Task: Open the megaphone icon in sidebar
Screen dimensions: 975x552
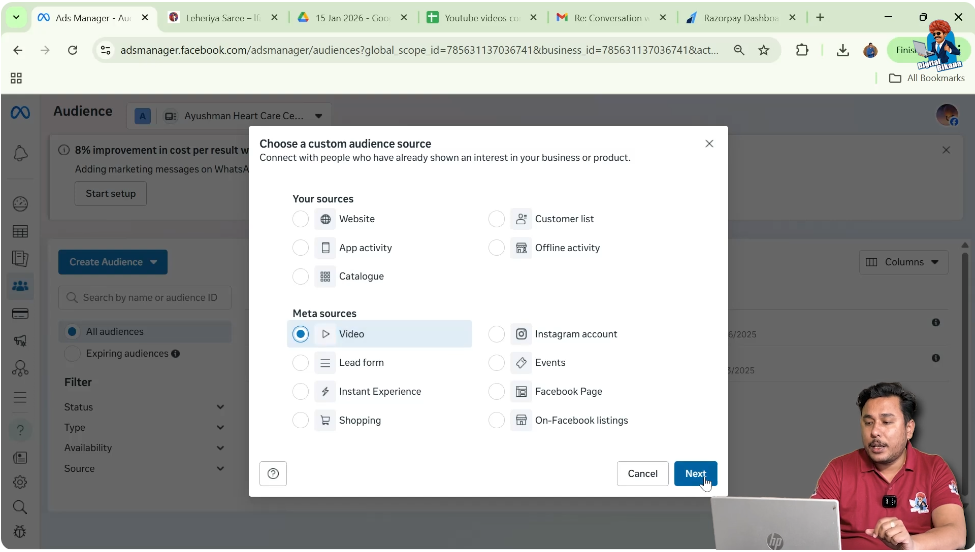Action: coord(20,341)
